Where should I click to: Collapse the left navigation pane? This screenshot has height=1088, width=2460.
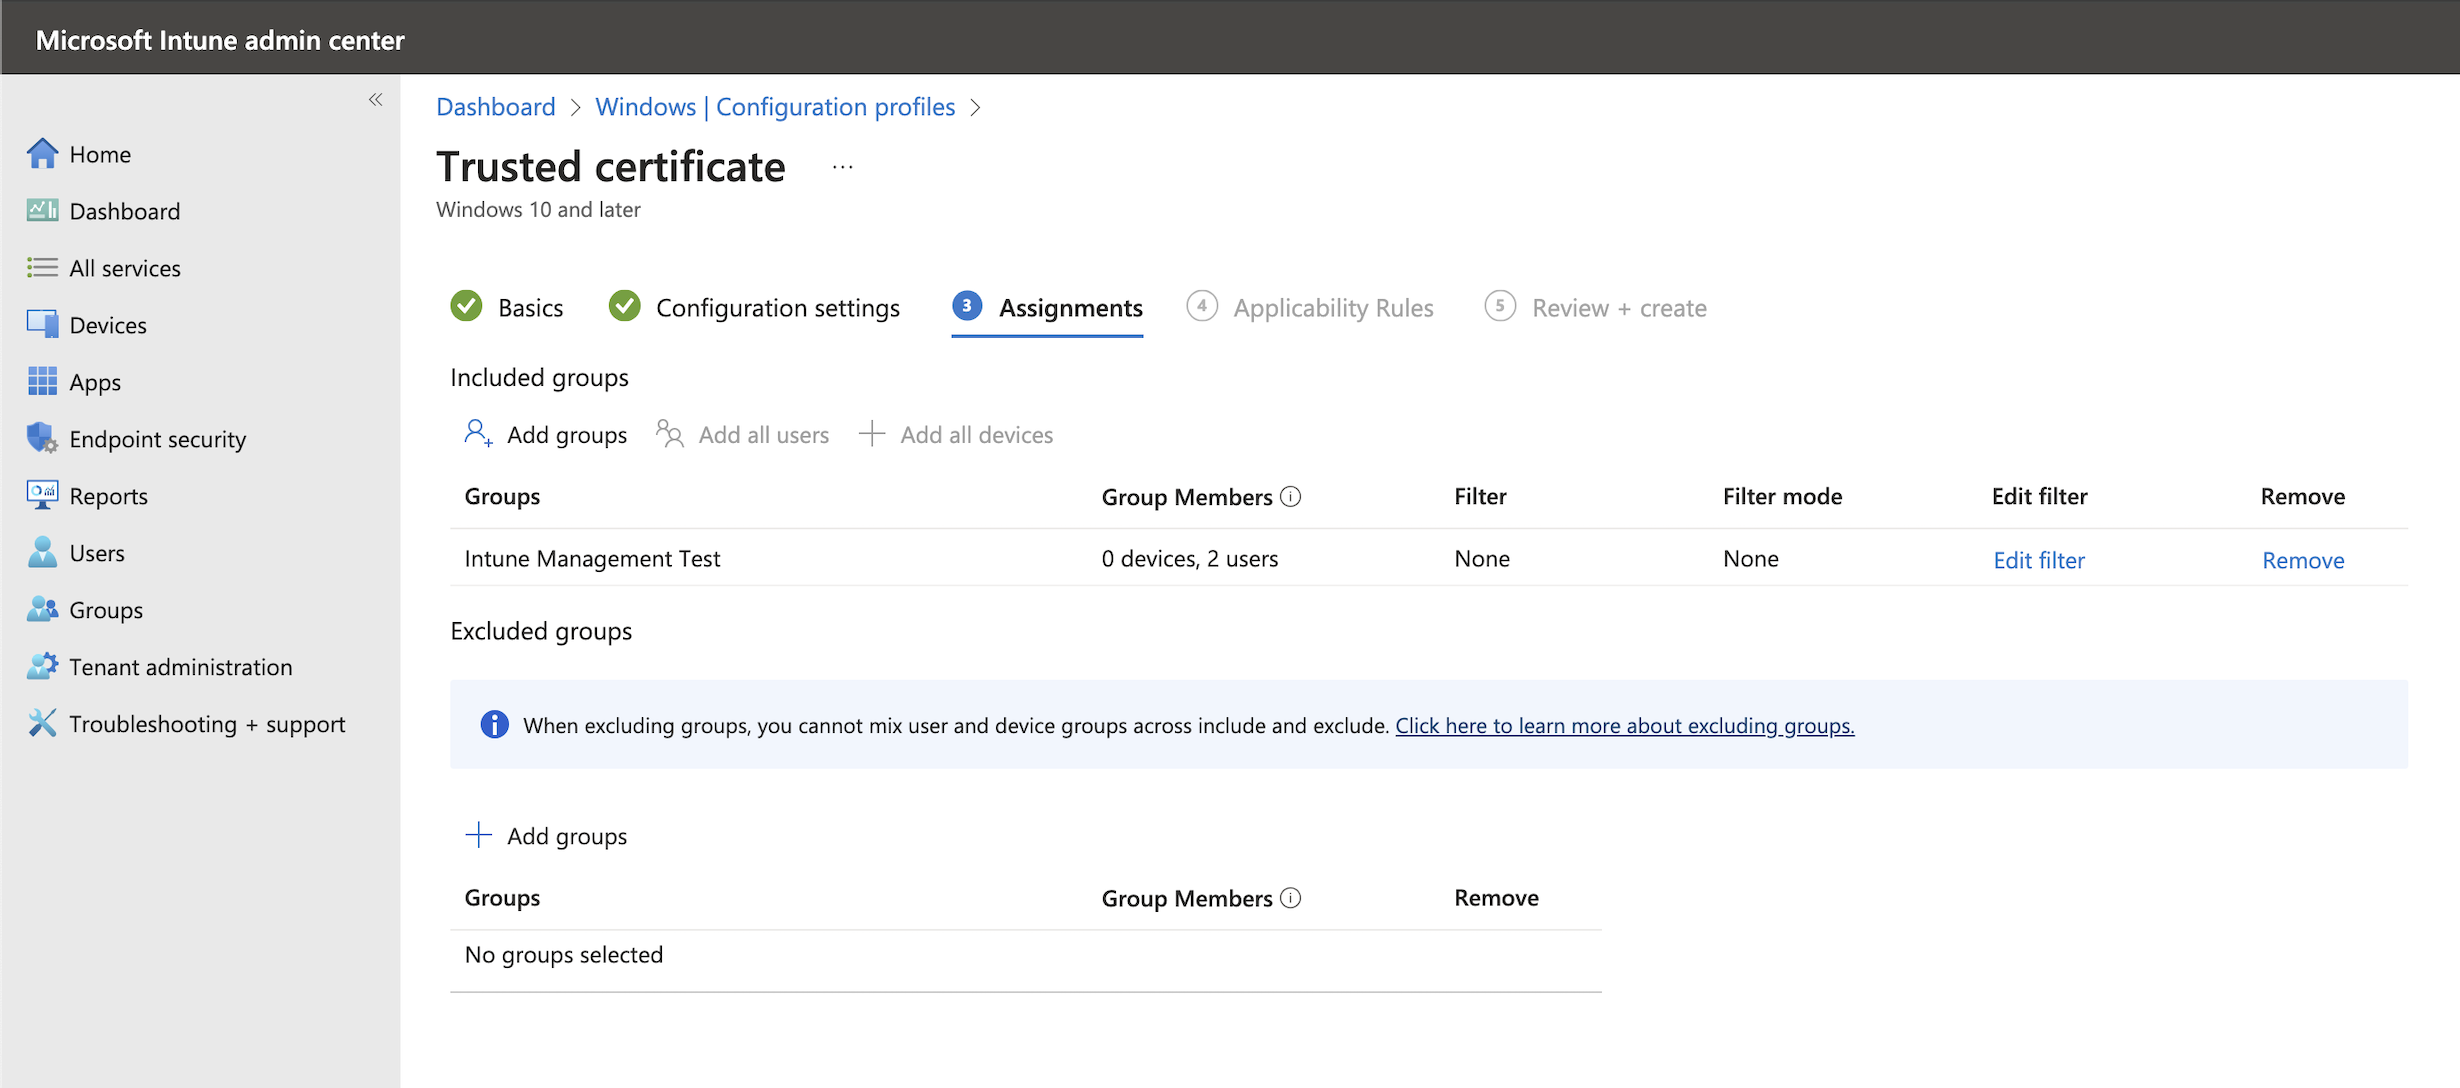coord(375,99)
